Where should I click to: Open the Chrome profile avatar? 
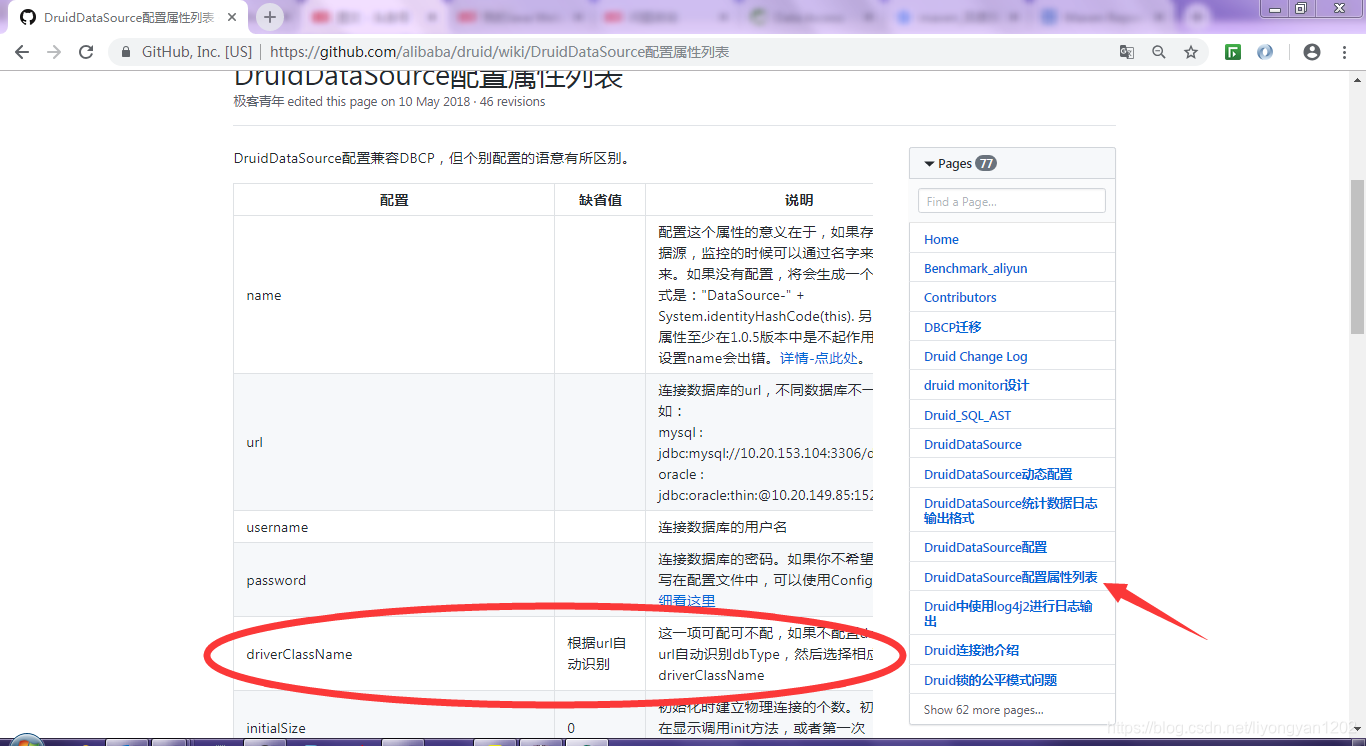1312,52
